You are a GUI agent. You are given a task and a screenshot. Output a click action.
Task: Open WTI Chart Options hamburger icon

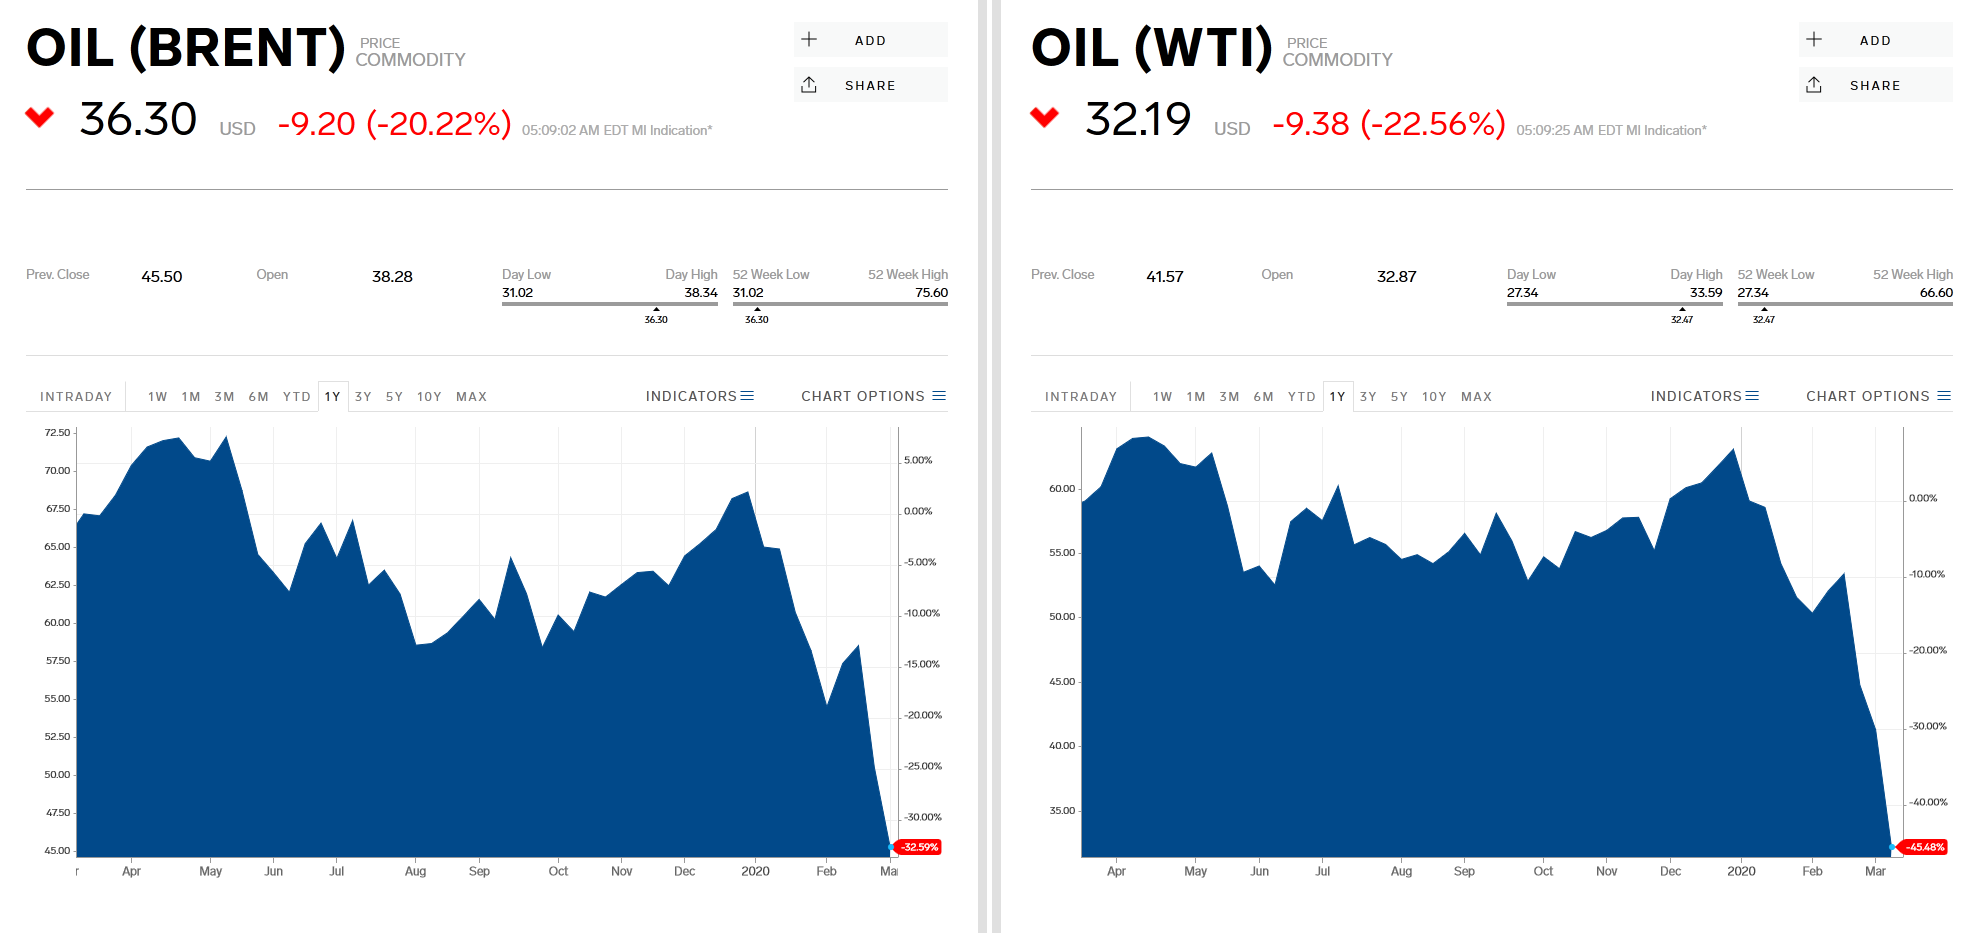(1944, 396)
